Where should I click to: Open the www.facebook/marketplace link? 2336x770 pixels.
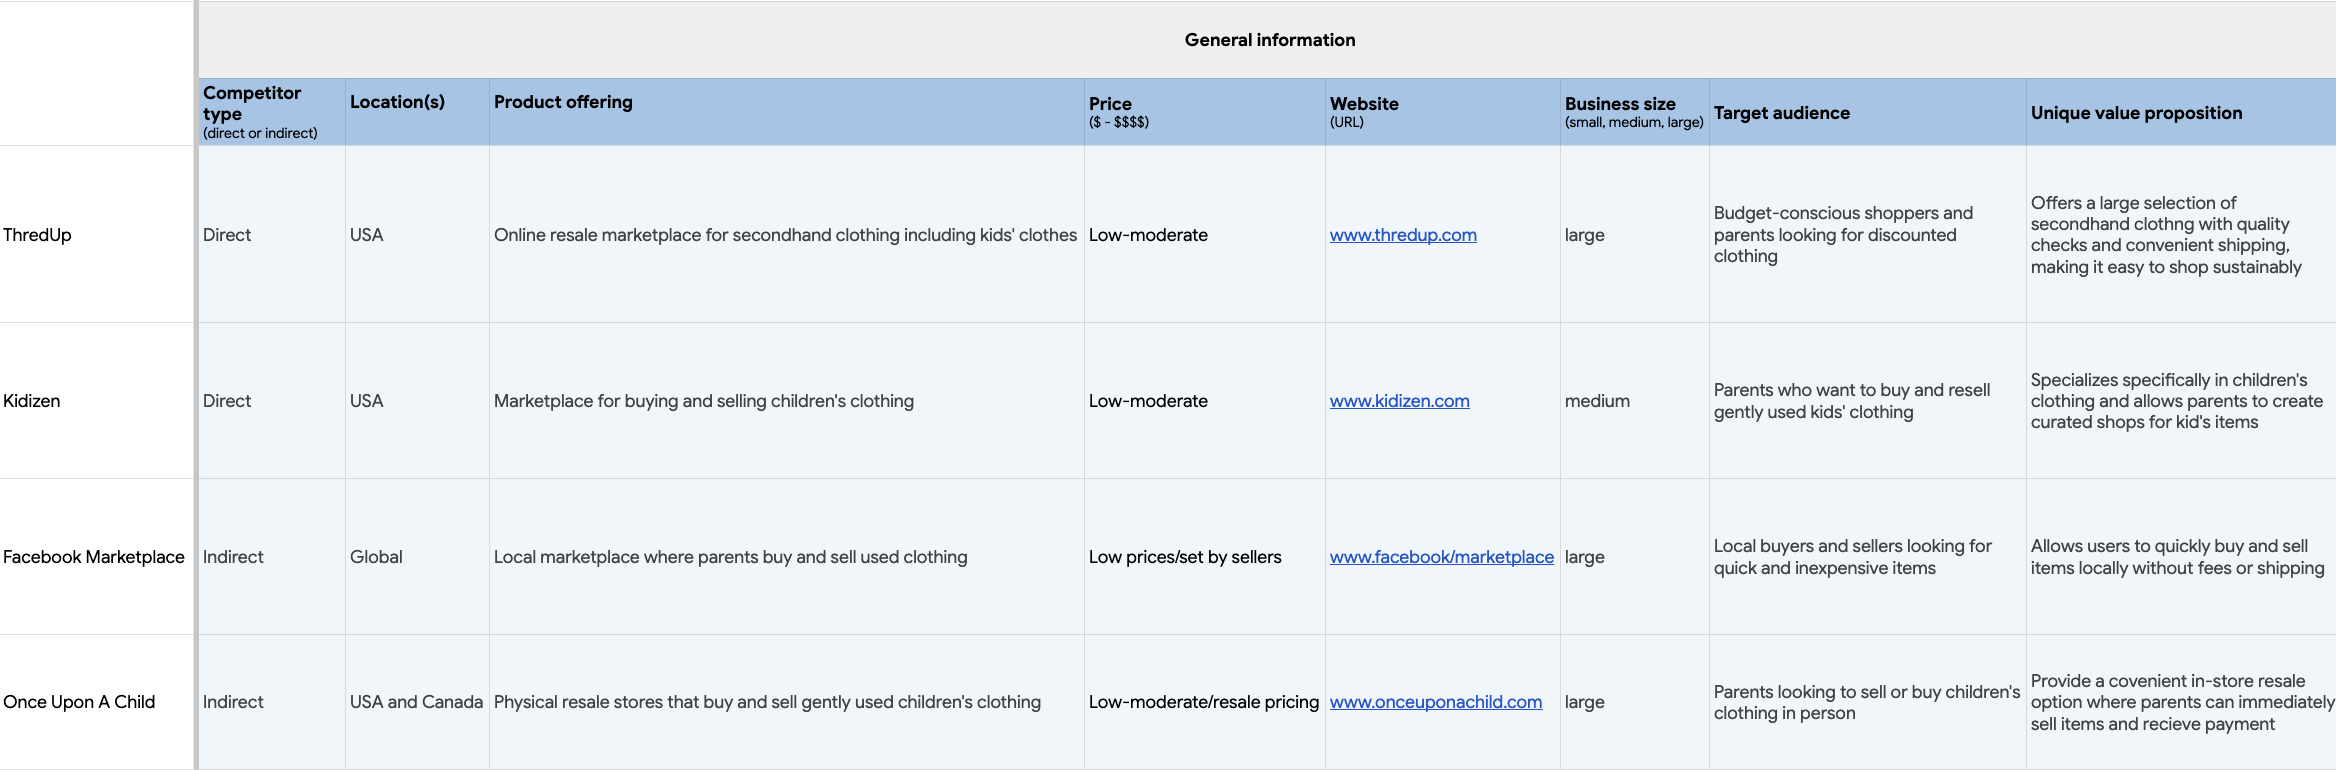tap(1442, 557)
